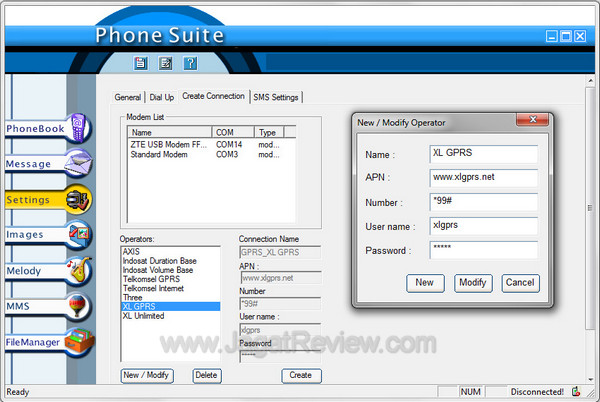Minimize the Phone Suite window
The width and height of the screenshot is (600, 402).
pos(551,36)
